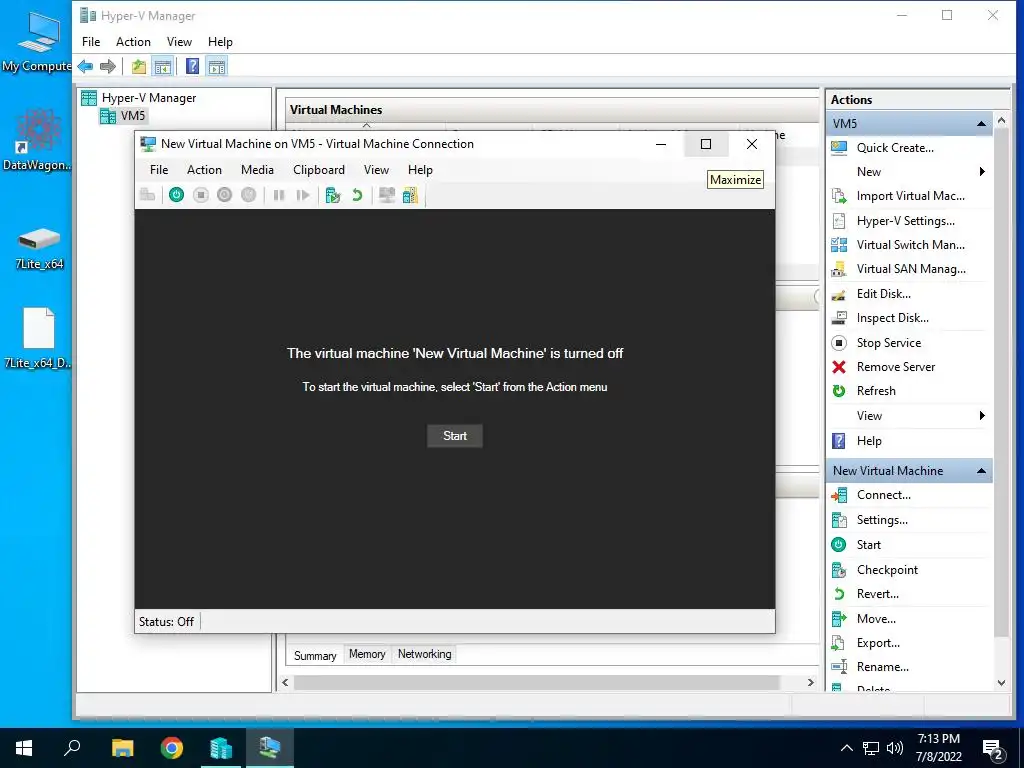Click Move in Actions pane
The width and height of the screenshot is (1024, 768).
(876, 618)
